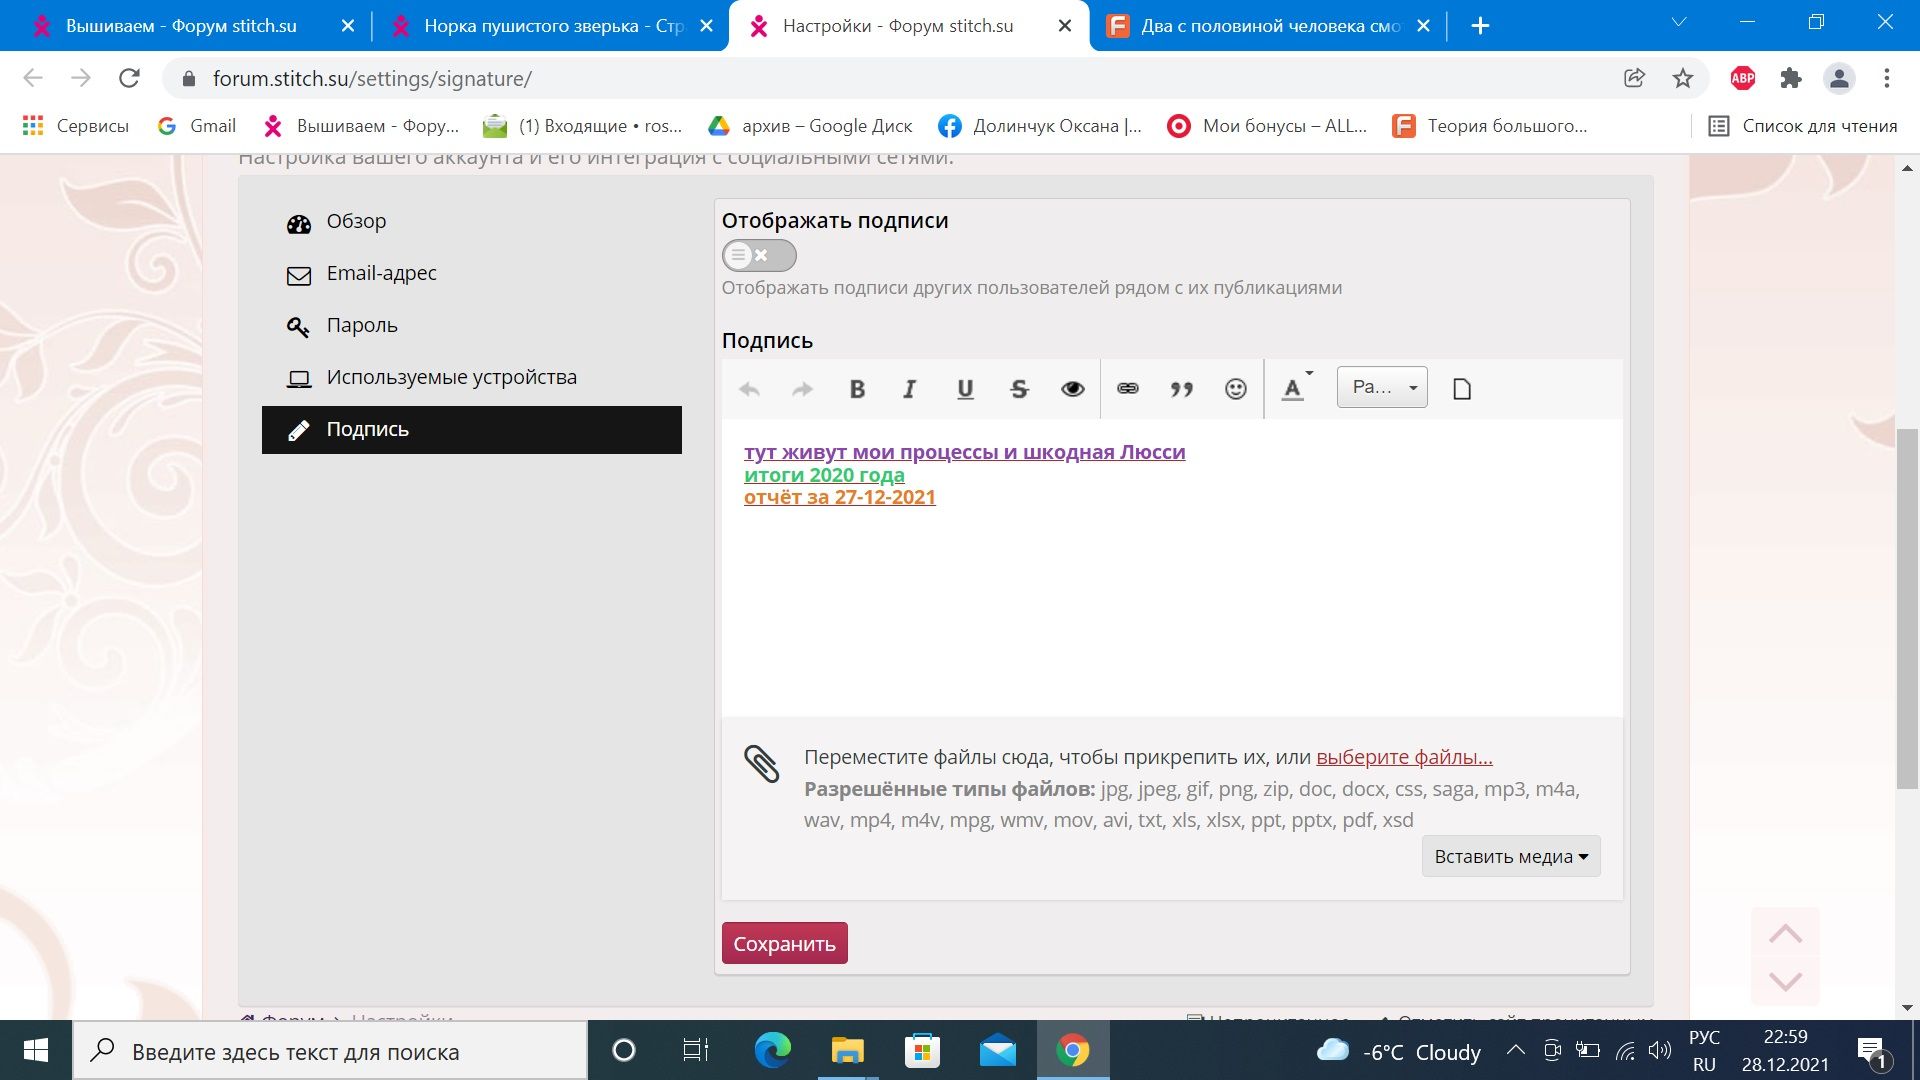Enable the display signatures switch
The height and width of the screenshot is (1080, 1920).
(759, 255)
